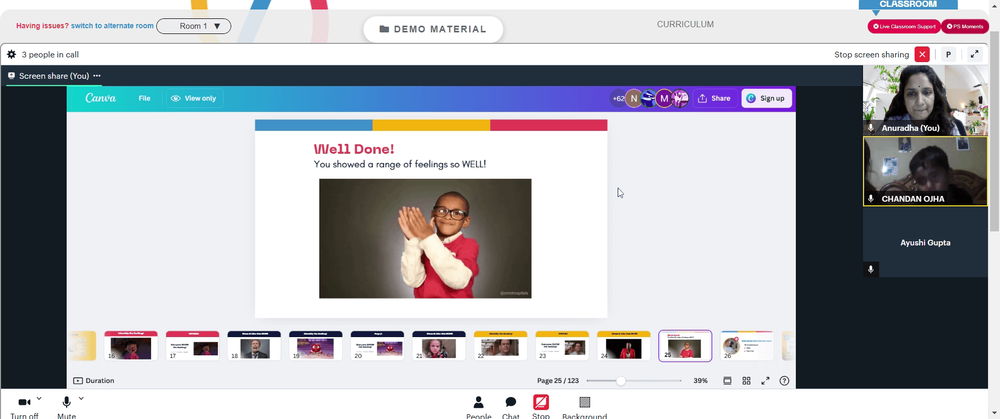Click the View only eye button

194,98
